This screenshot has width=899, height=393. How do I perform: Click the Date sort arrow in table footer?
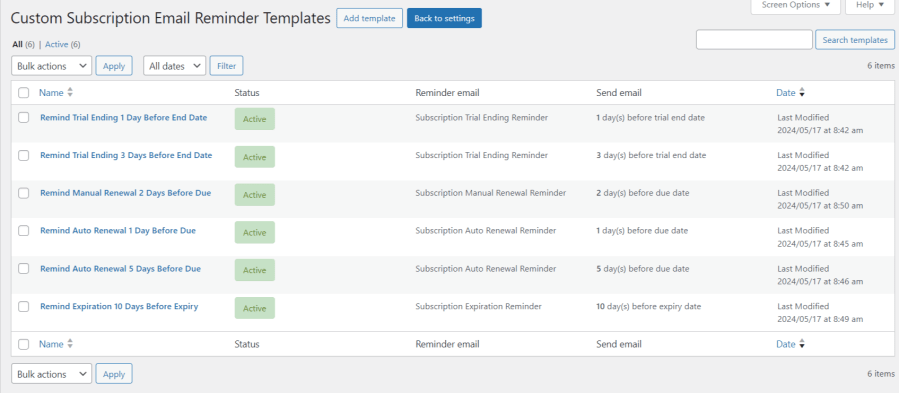click(802, 344)
